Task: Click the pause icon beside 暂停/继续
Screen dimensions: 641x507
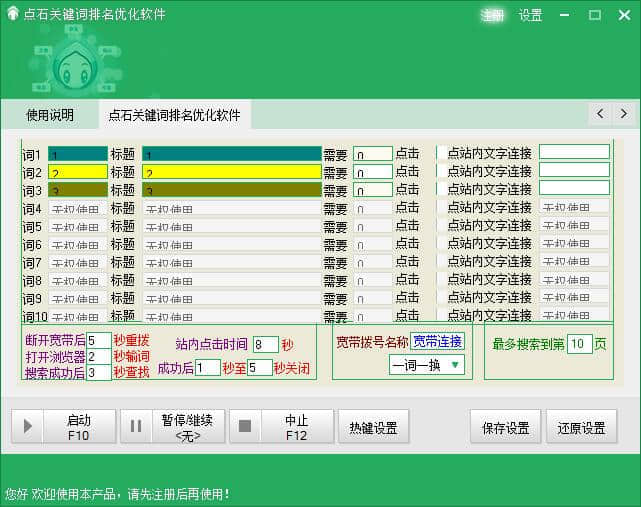Action: click(x=137, y=427)
